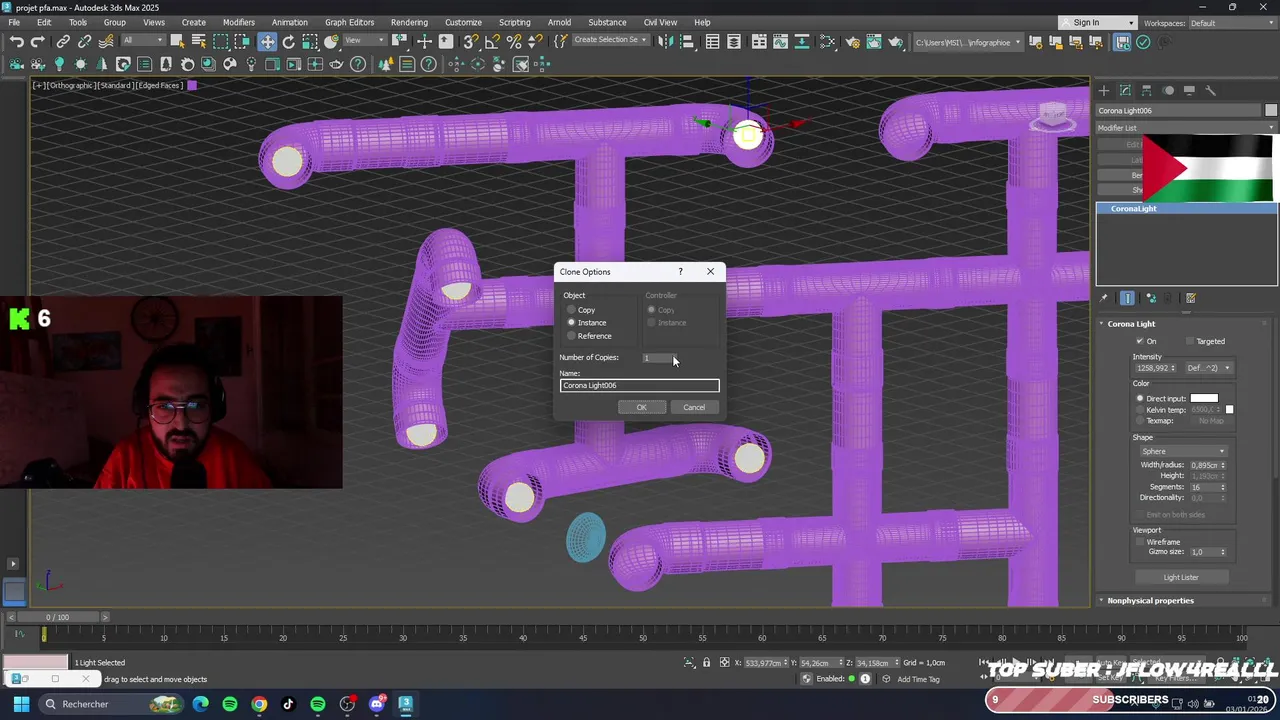Open the Graph Editors menu
The height and width of the screenshot is (720, 1280).
(349, 22)
